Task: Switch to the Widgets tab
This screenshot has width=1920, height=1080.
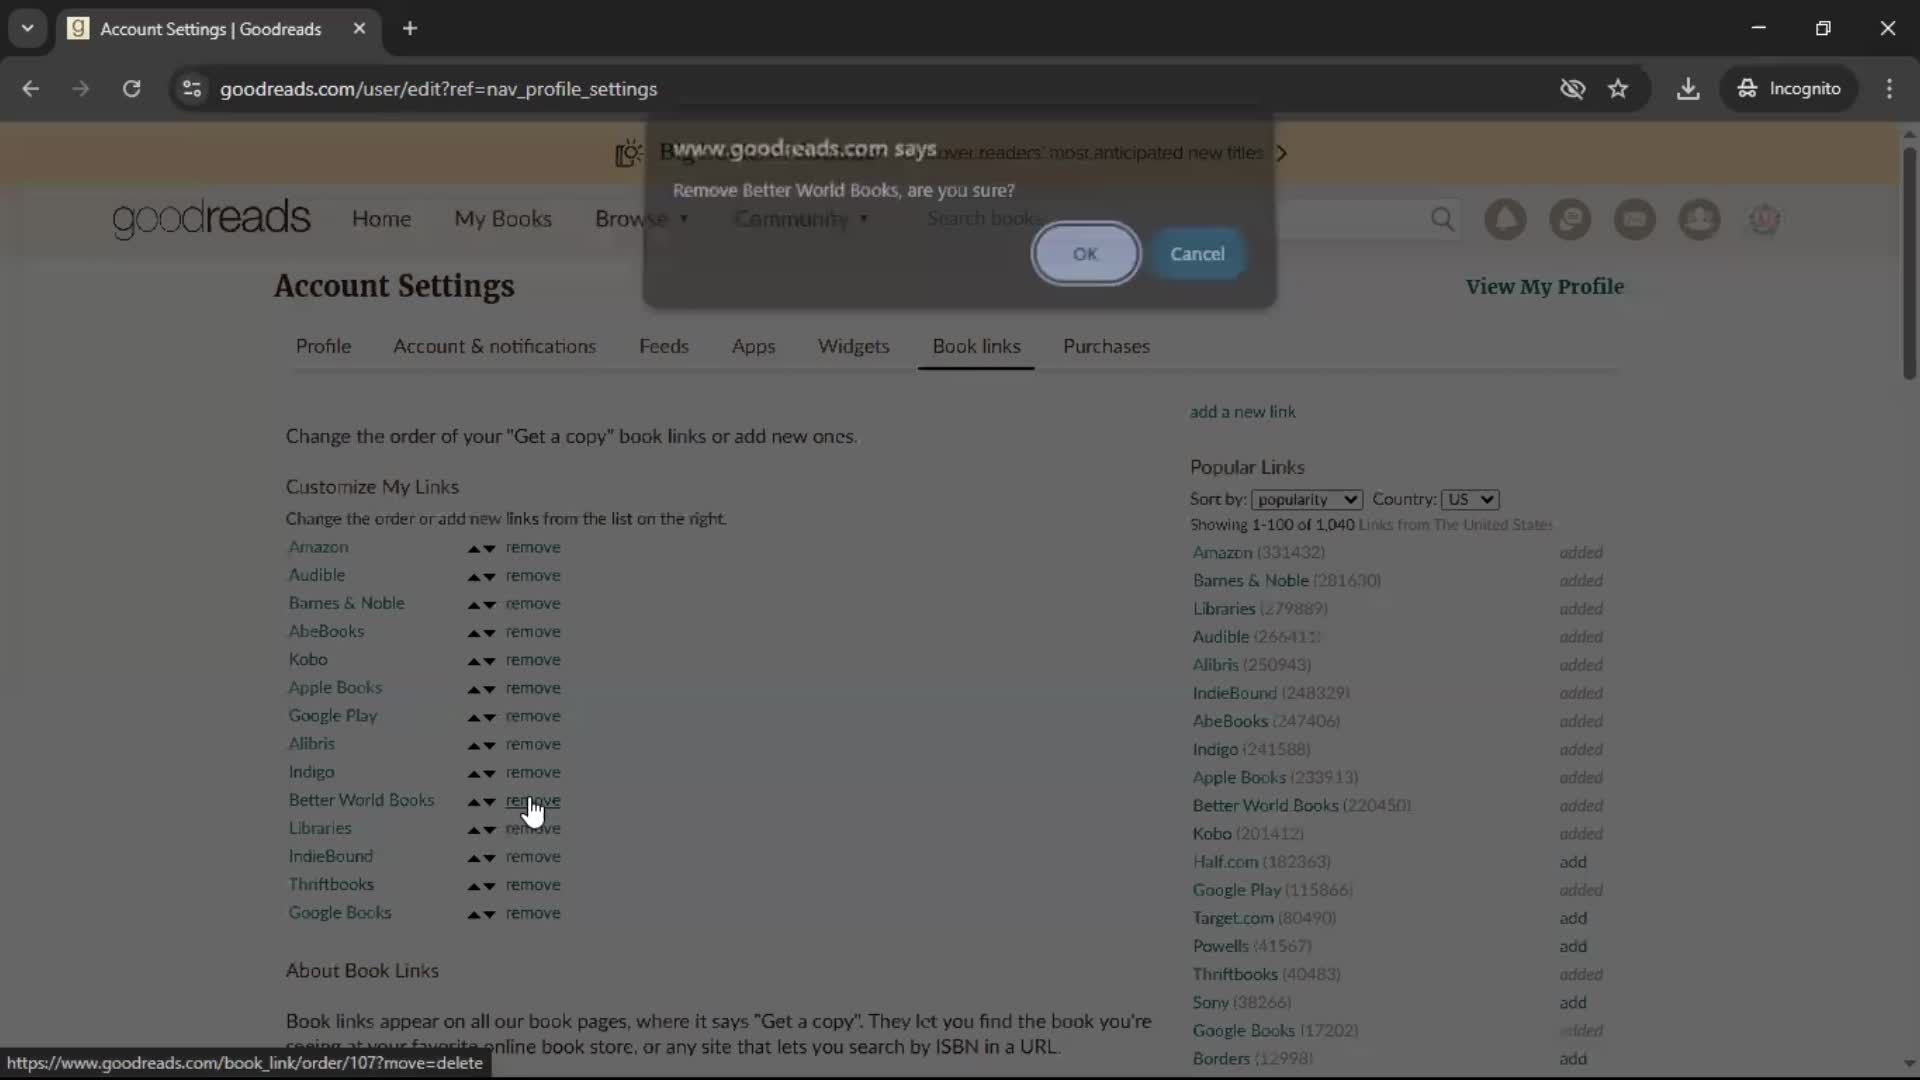Action: tap(853, 346)
